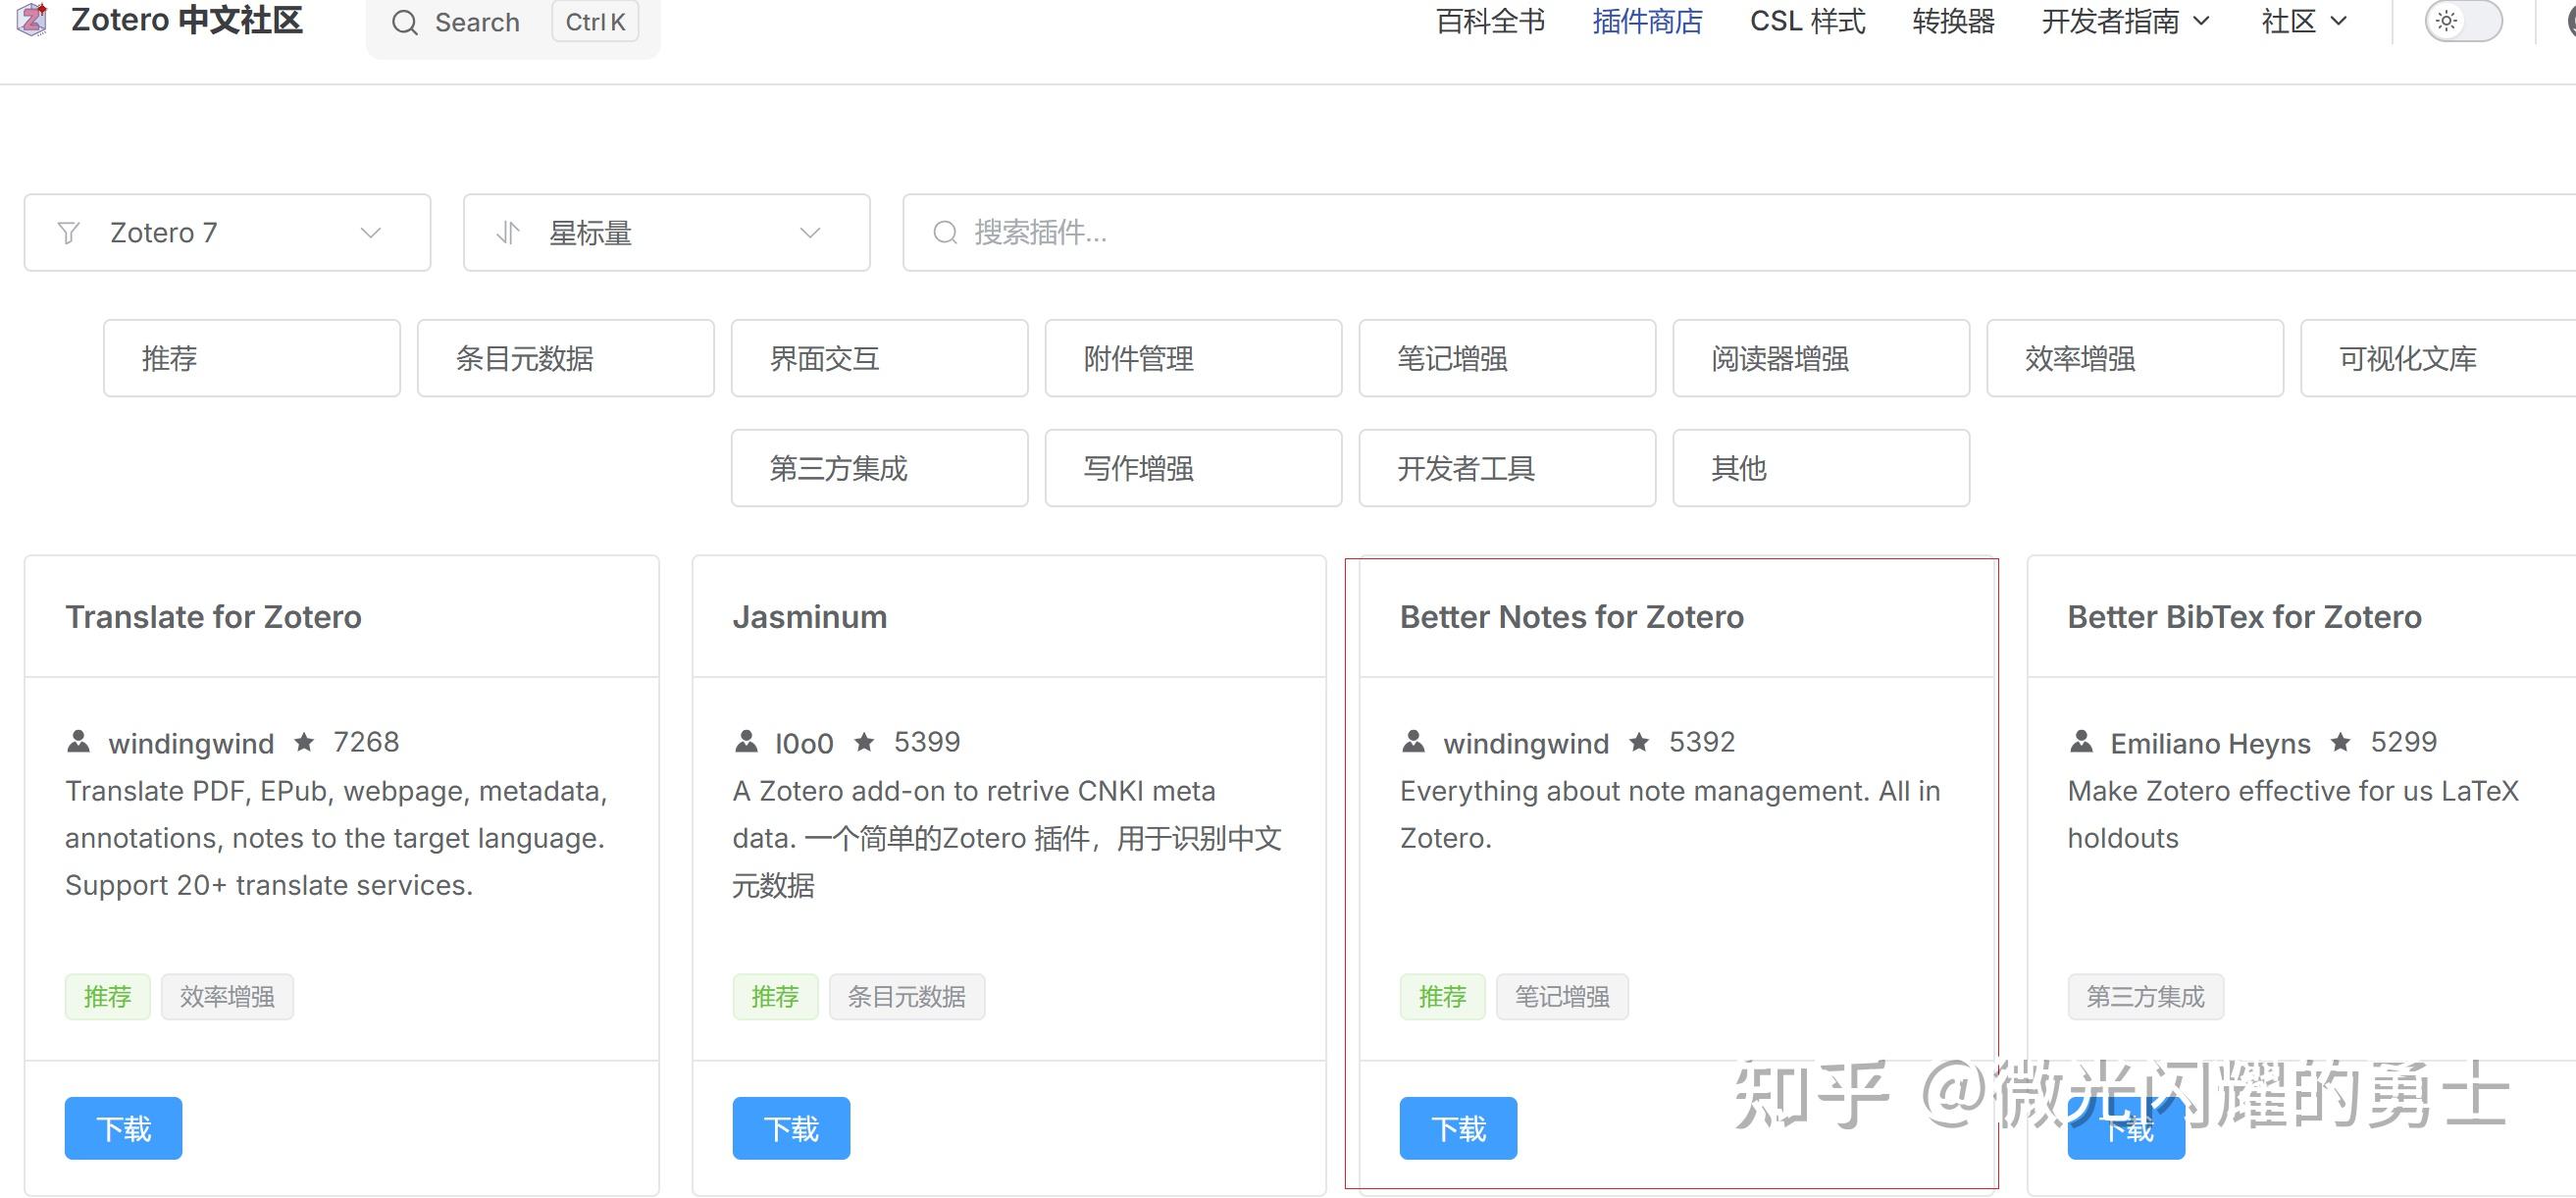Click author icon beside l0o0

(x=746, y=742)
